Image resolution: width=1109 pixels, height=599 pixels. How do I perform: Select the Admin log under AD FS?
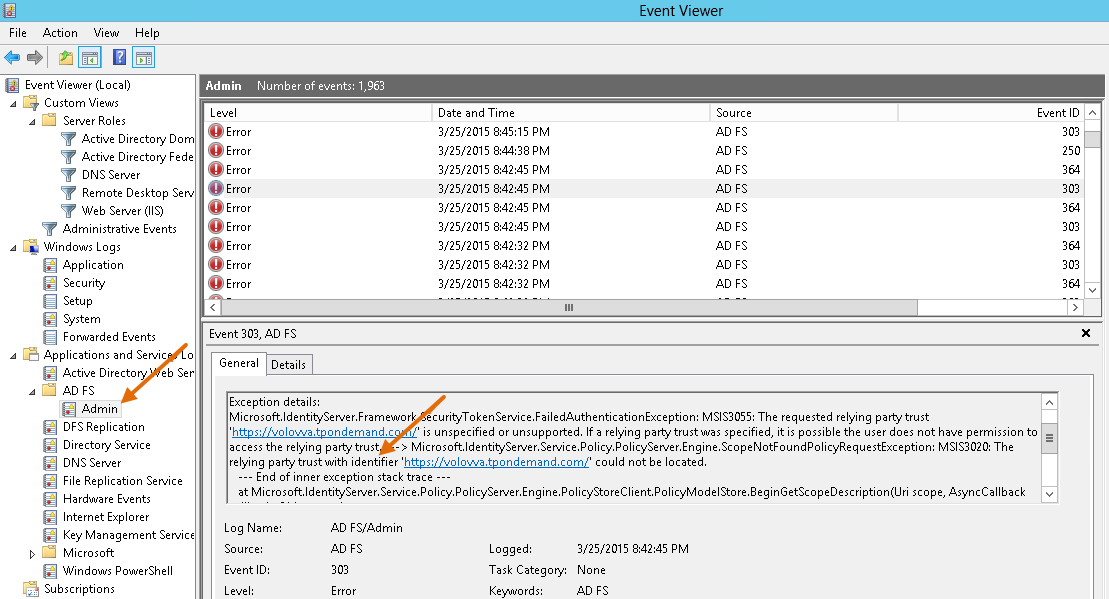(99, 409)
